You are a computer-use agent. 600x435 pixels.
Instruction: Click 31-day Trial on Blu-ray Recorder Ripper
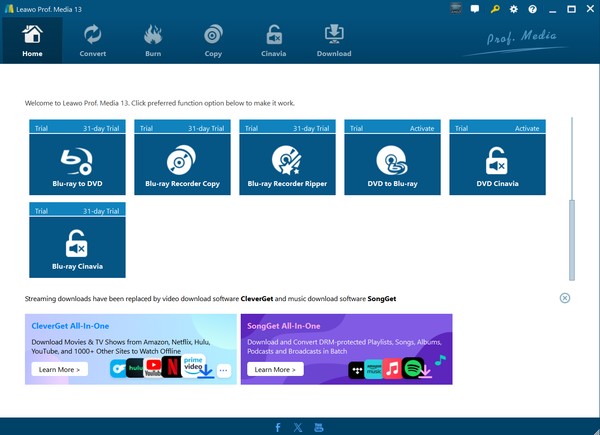point(311,129)
